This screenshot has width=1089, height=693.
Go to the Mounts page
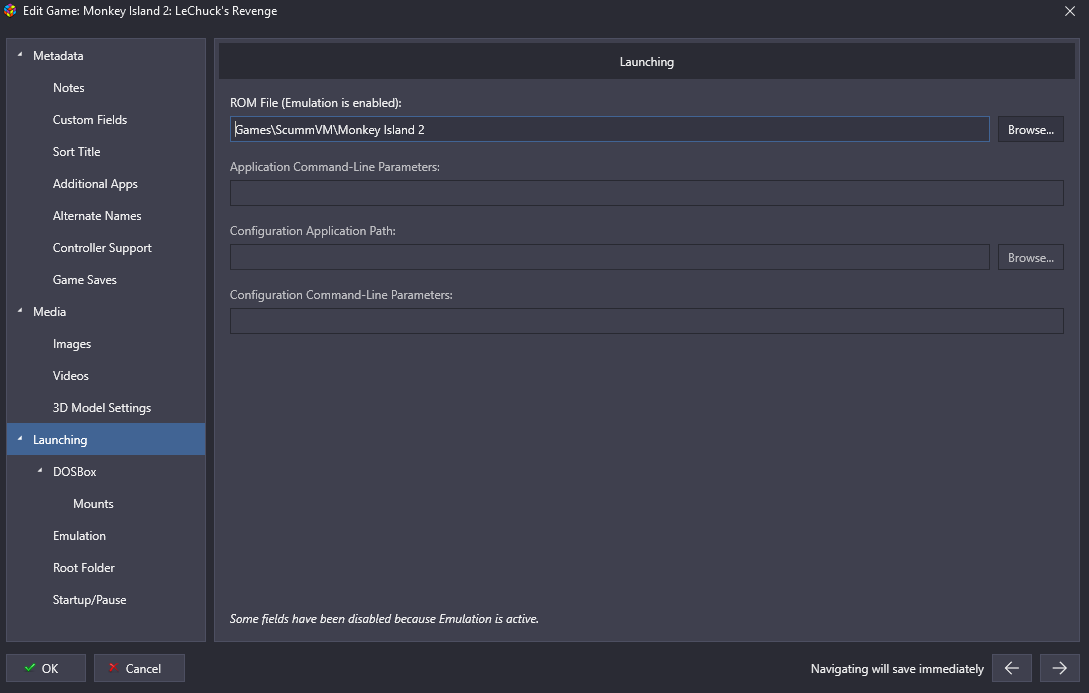pyautogui.click(x=93, y=504)
